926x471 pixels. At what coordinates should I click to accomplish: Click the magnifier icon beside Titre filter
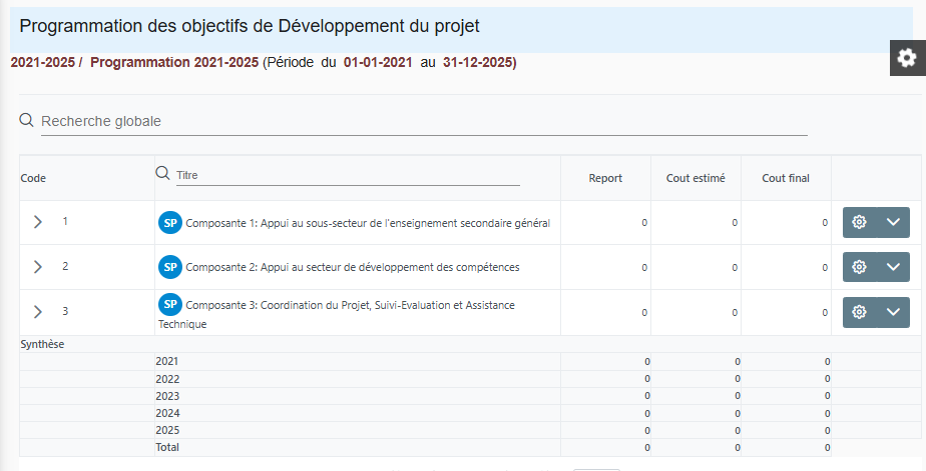162,173
